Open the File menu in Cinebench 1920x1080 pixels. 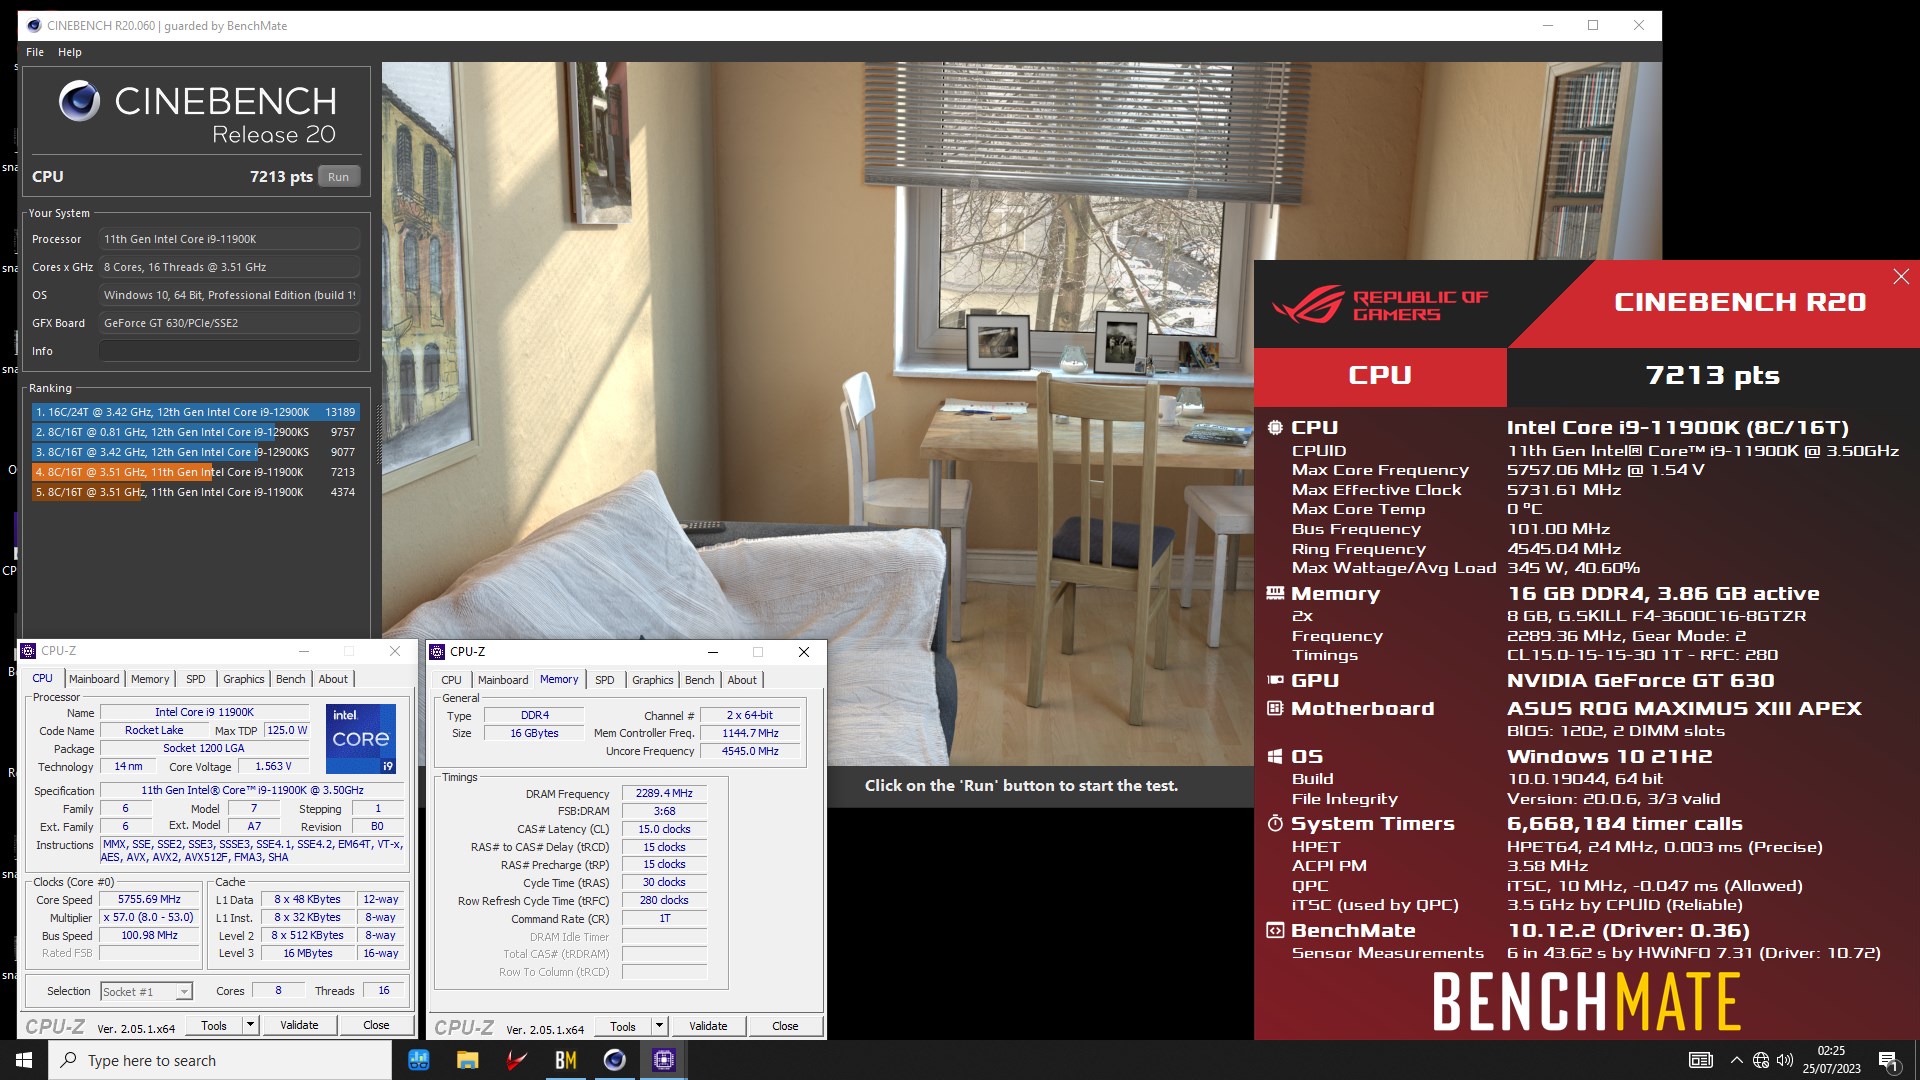(x=35, y=52)
